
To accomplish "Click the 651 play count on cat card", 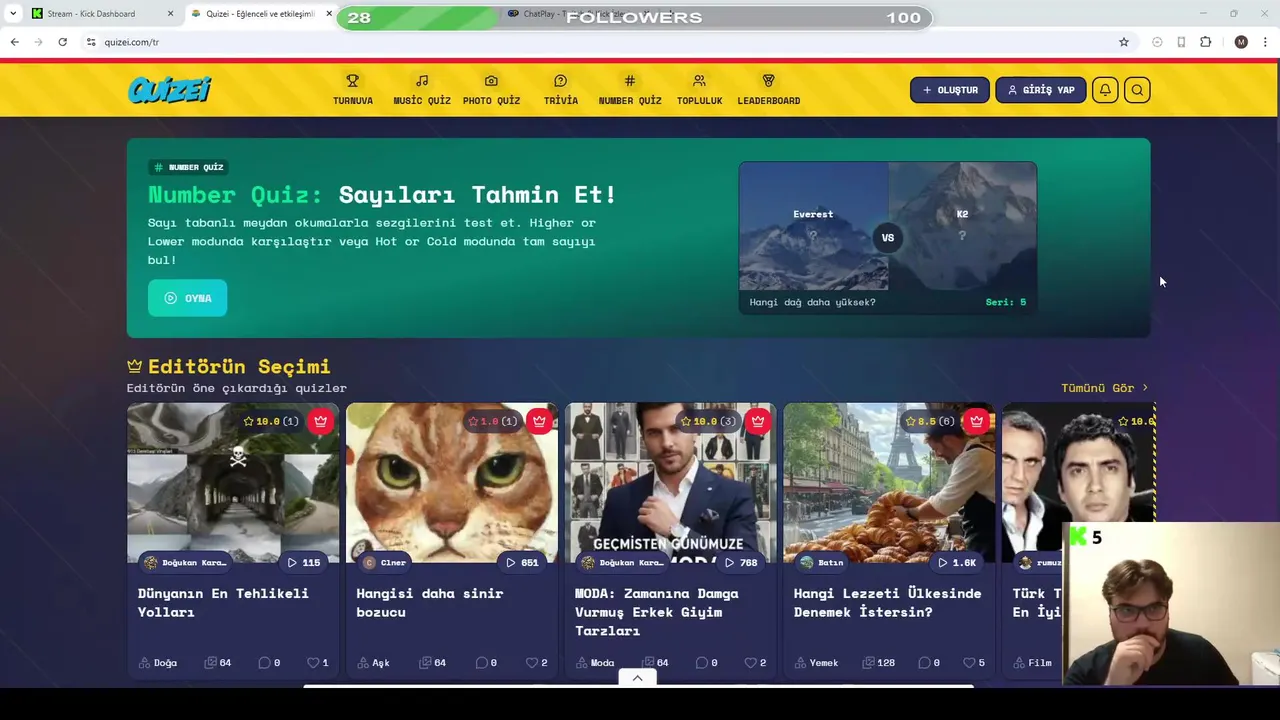I will 522,562.
